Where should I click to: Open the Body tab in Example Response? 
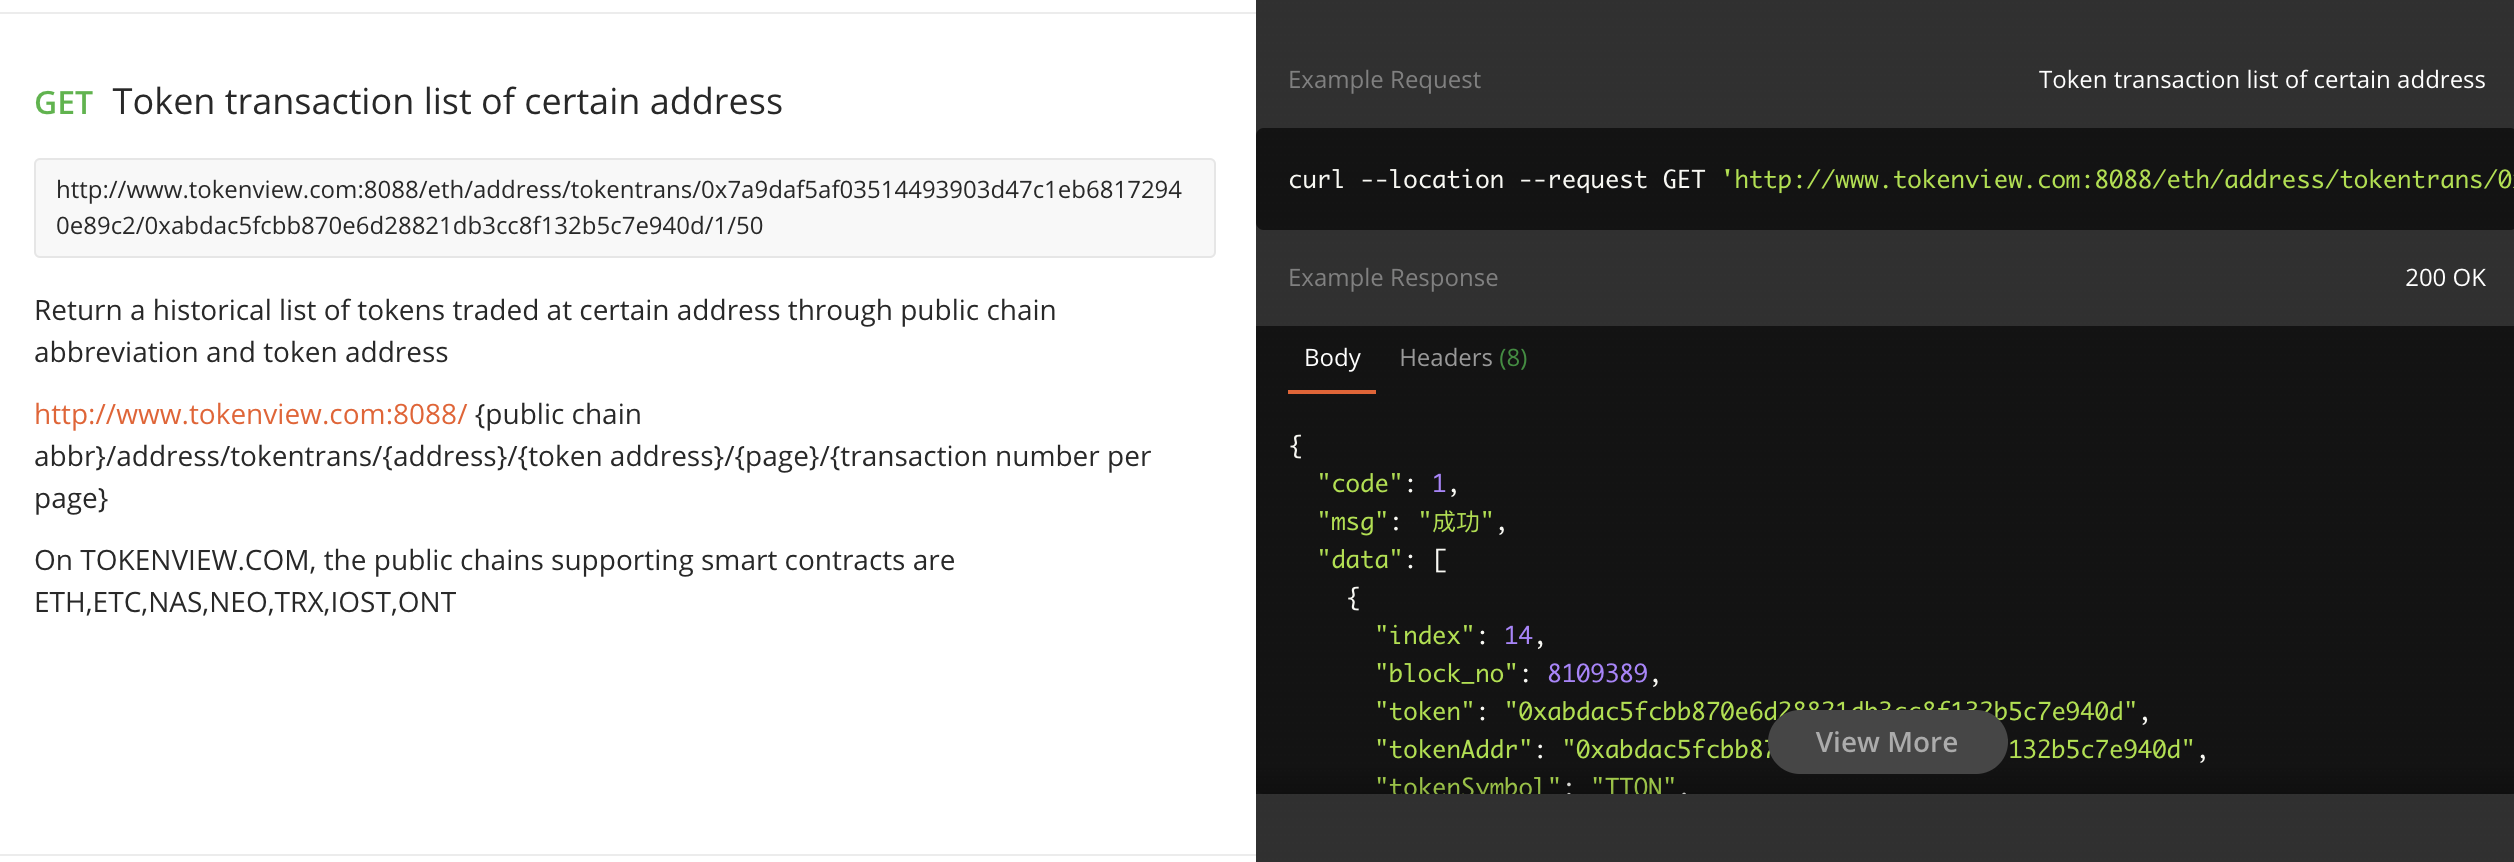(x=1332, y=358)
